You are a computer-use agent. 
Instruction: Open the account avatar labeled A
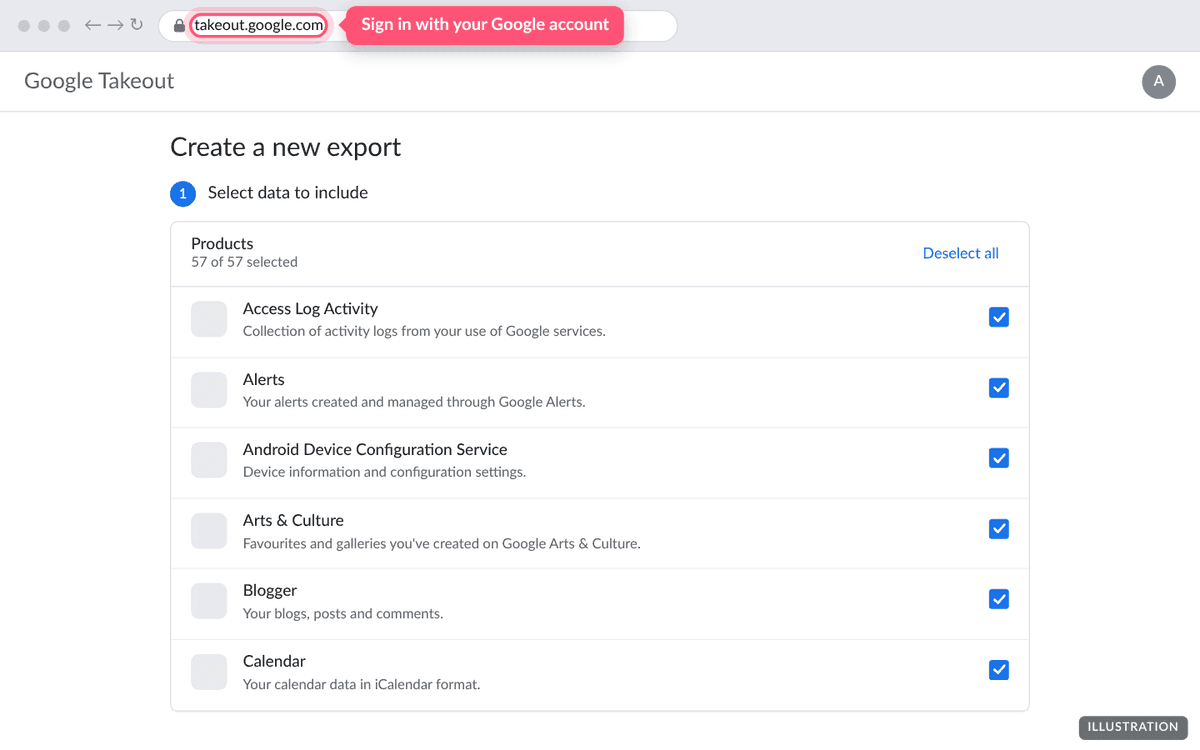tap(1159, 82)
